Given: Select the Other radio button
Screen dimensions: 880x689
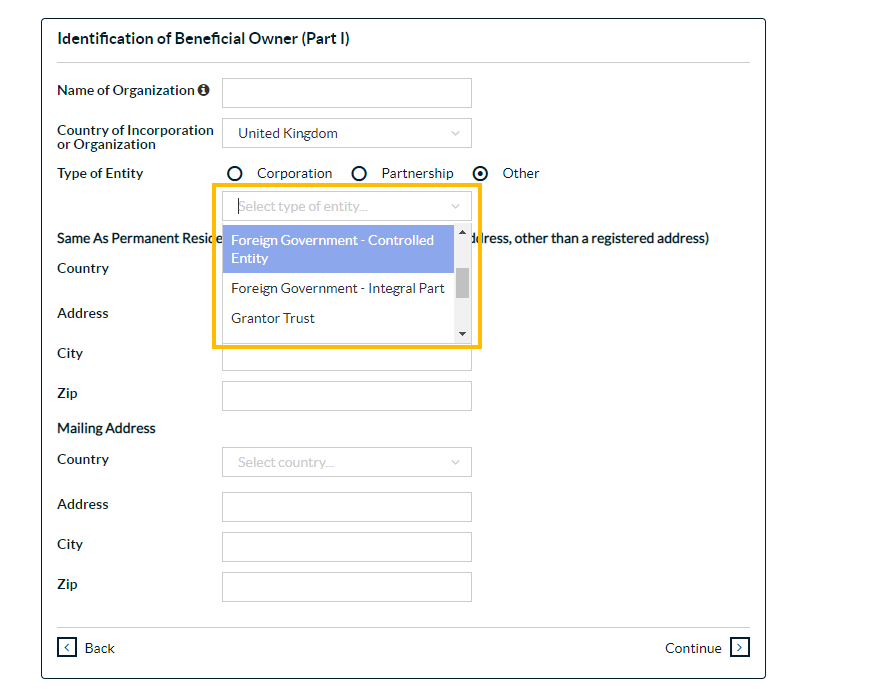Looking at the screenshot, I should tap(481, 174).
